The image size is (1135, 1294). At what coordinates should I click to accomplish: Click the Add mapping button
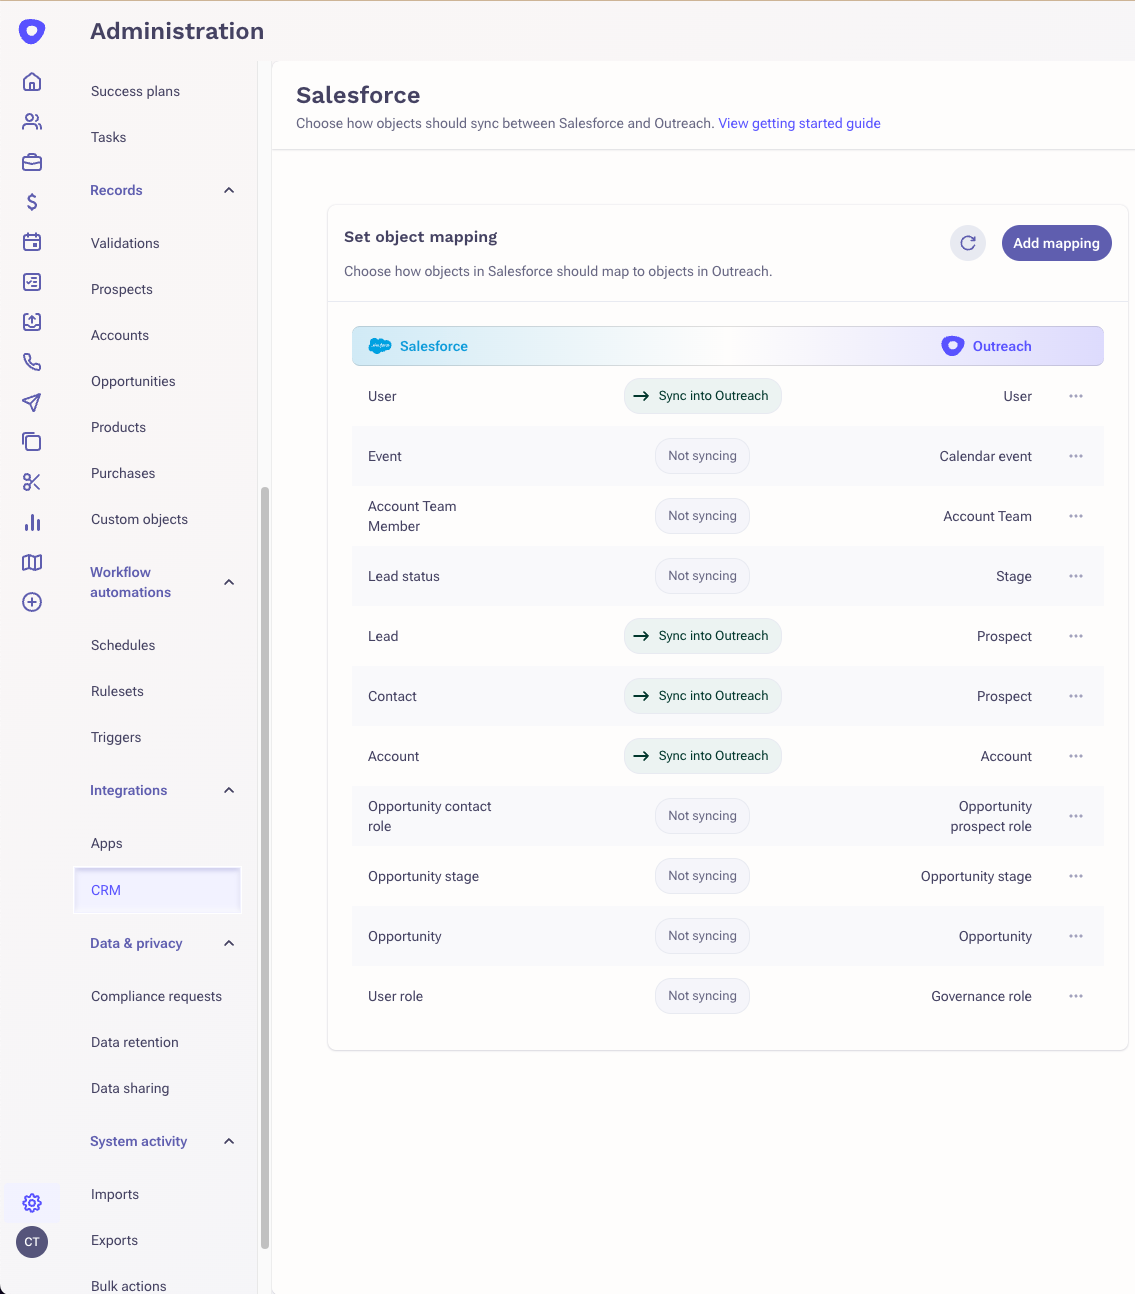click(1056, 243)
